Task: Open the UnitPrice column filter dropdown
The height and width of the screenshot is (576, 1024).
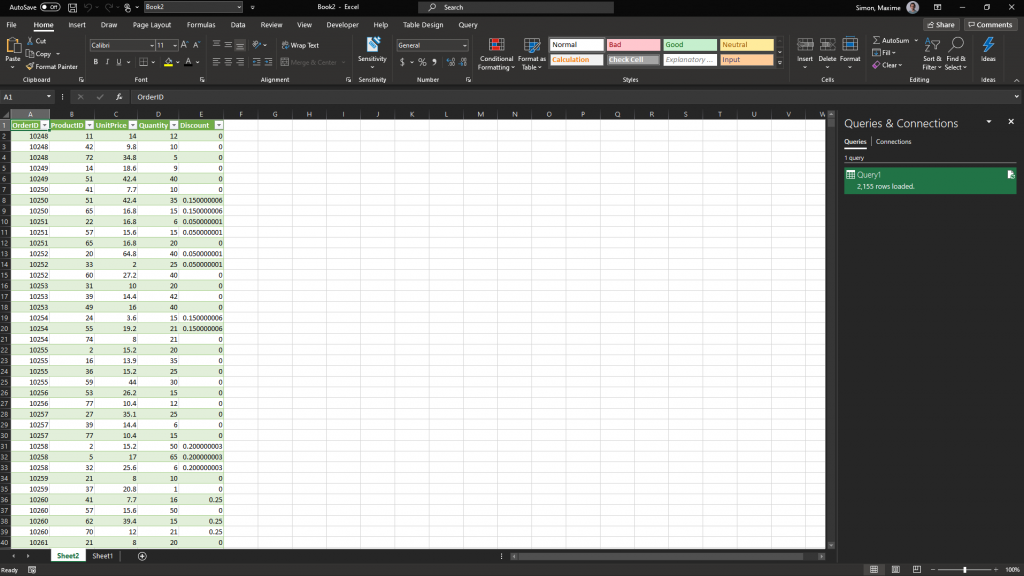Action: click(133, 125)
